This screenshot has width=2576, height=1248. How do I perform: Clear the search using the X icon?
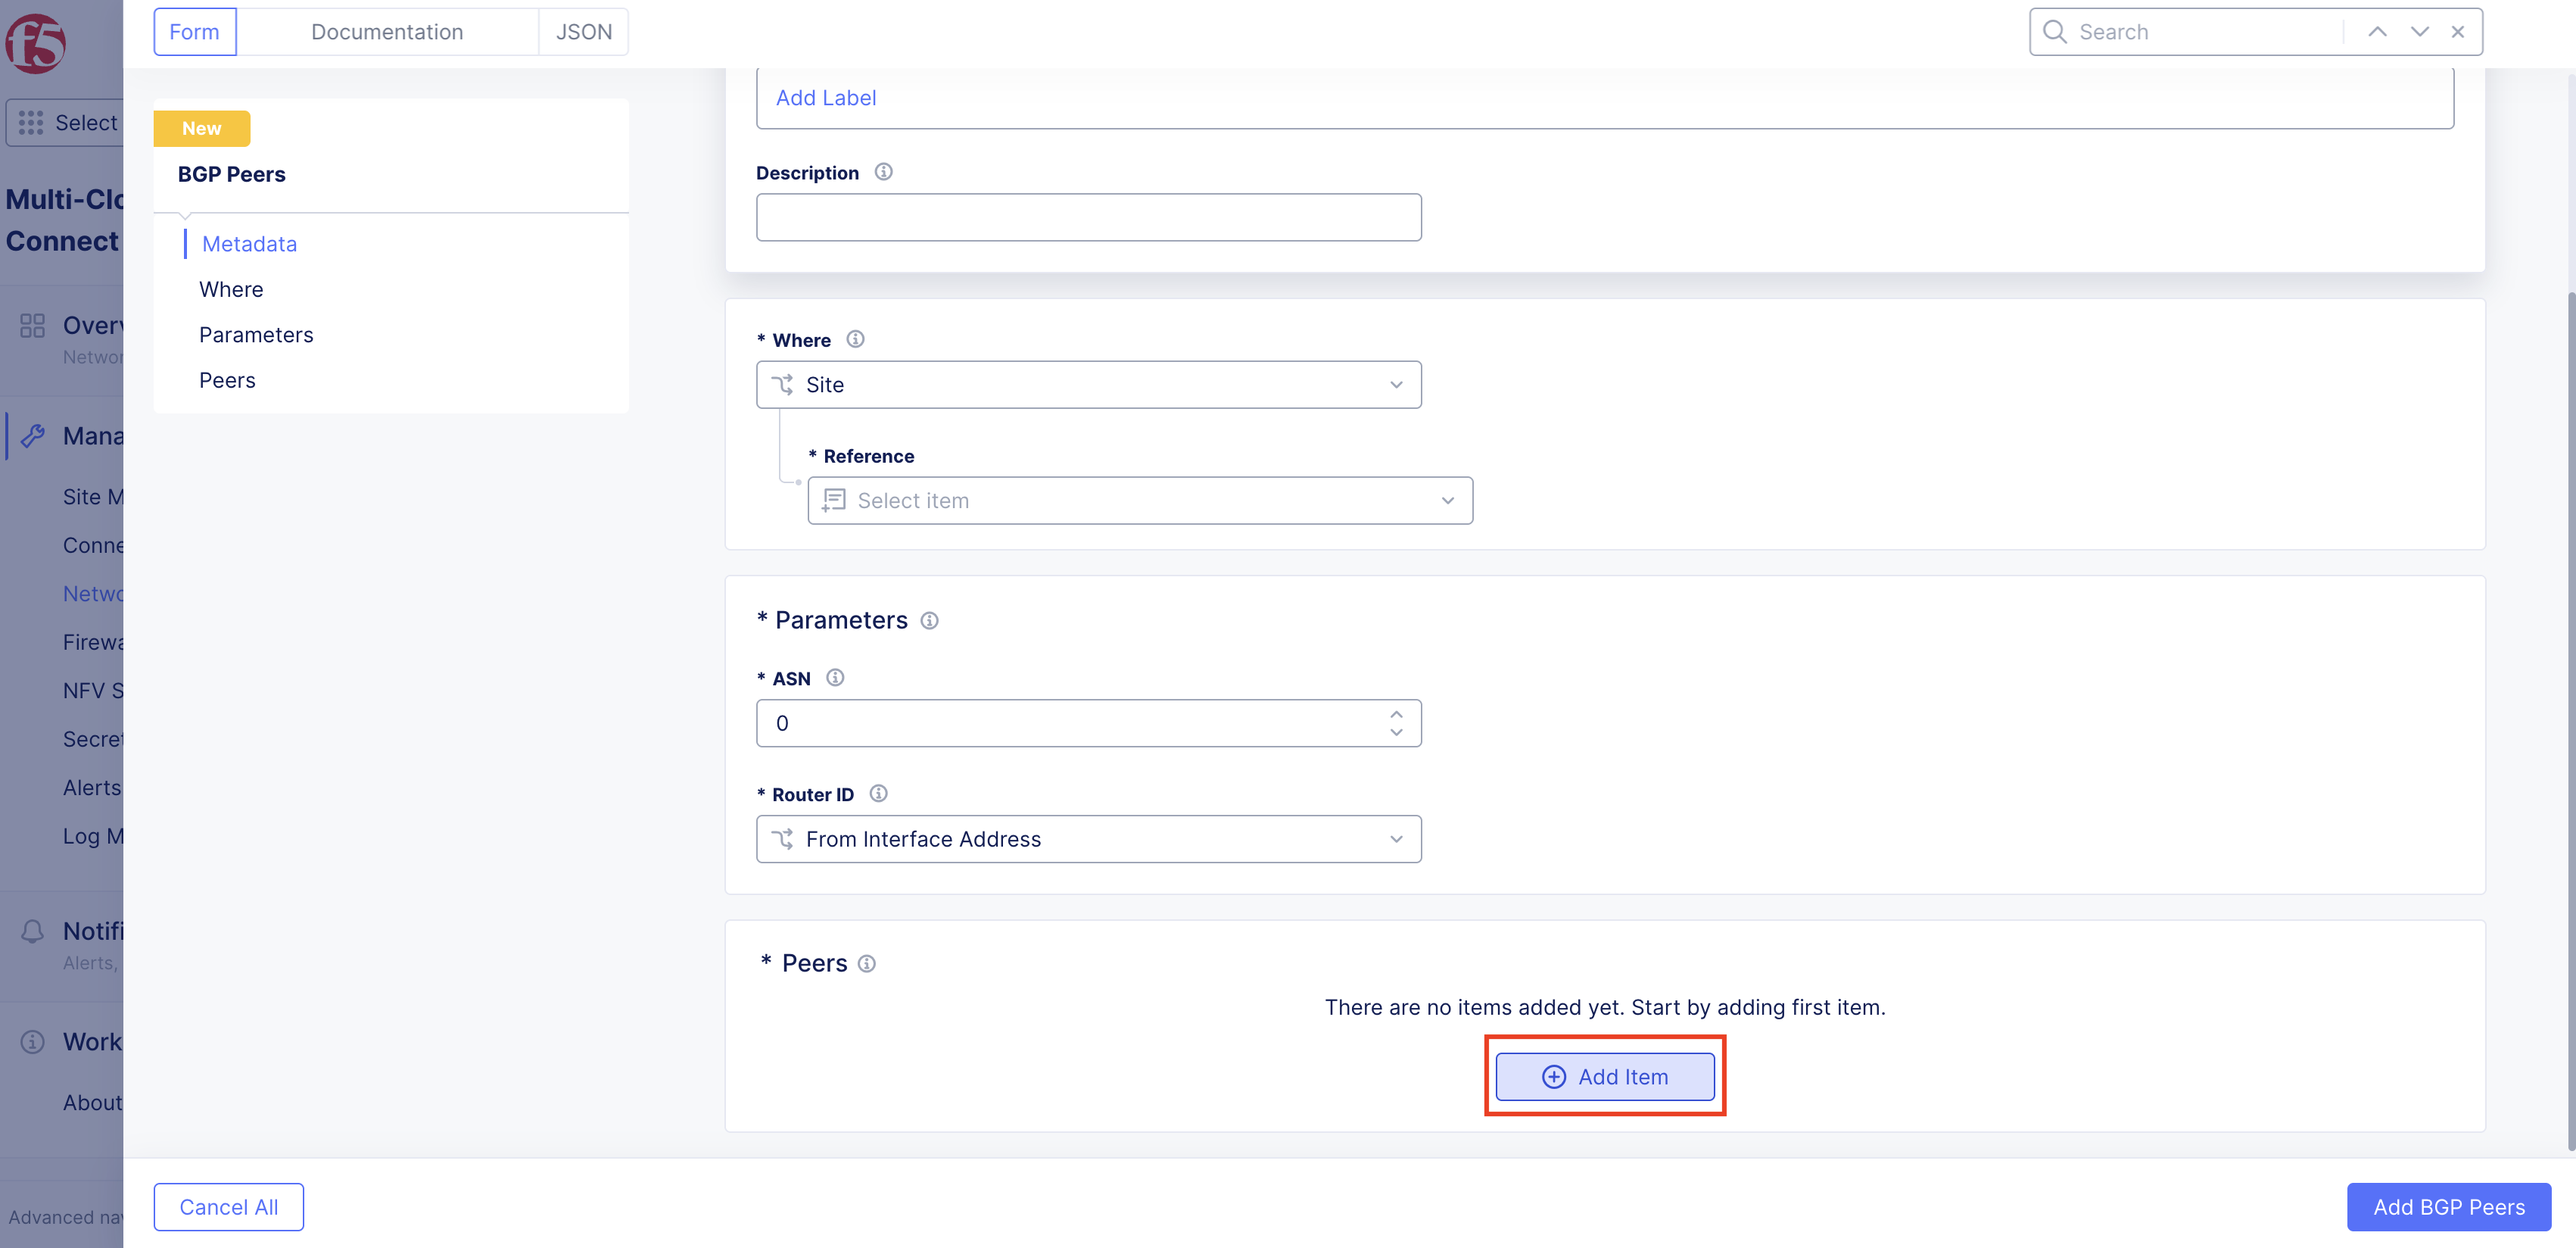pyautogui.click(x=2458, y=31)
